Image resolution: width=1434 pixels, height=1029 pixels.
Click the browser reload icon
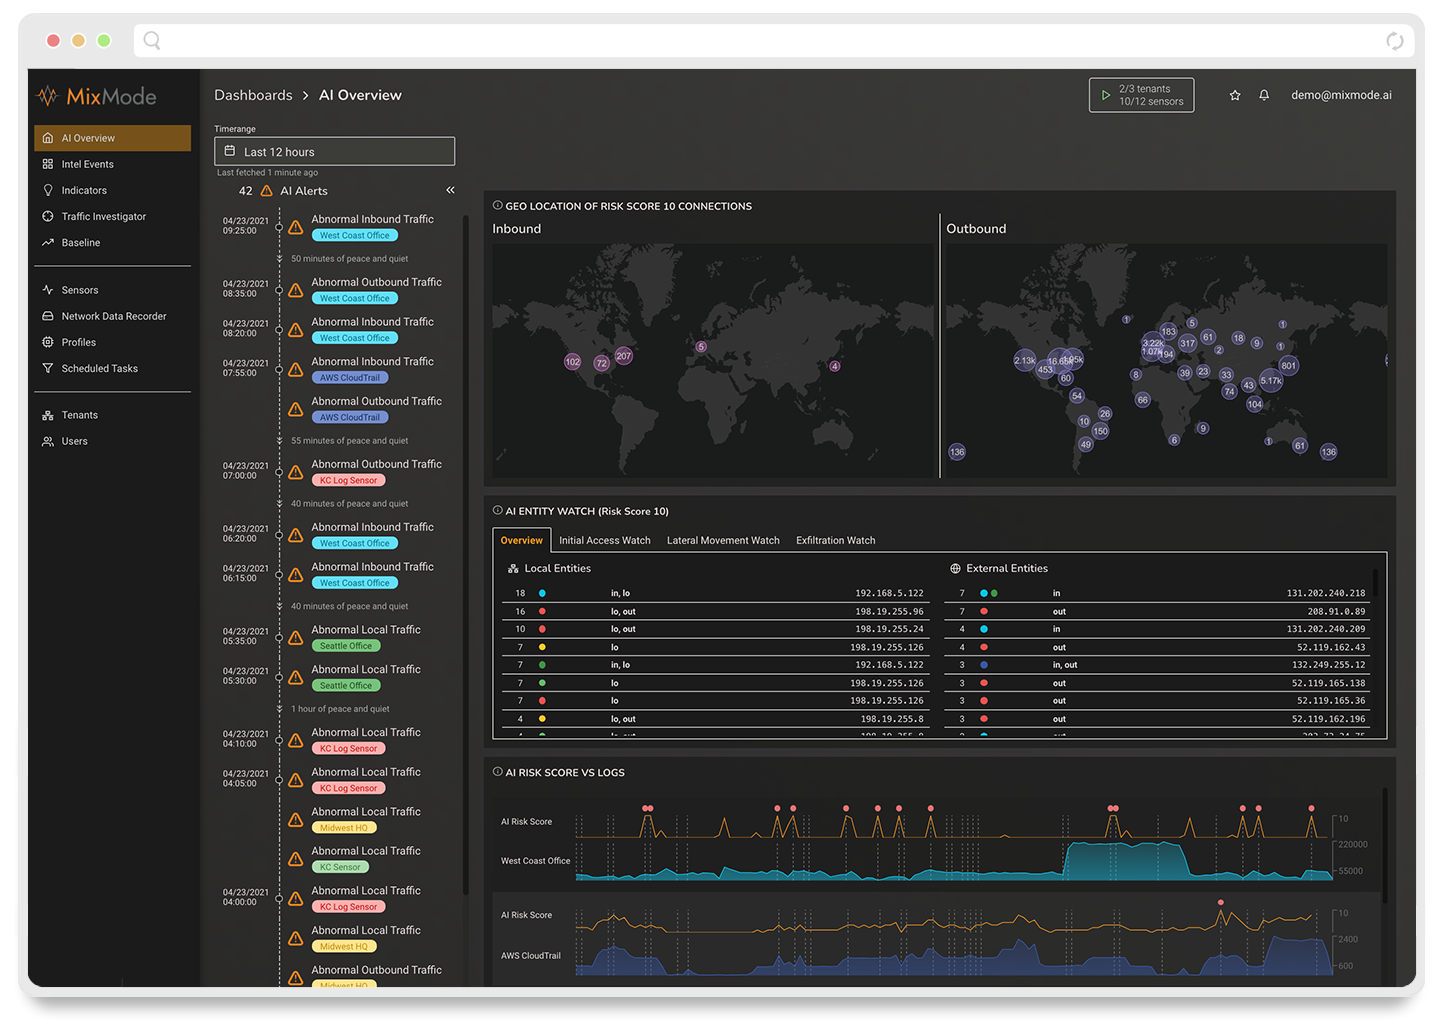click(1395, 41)
